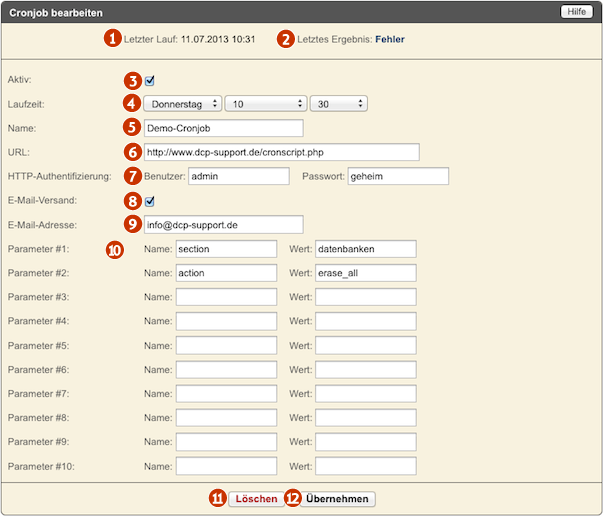The height and width of the screenshot is (517, 604).
Task: Click the Letztes Ergebnis label text
Action: [335, 39]
